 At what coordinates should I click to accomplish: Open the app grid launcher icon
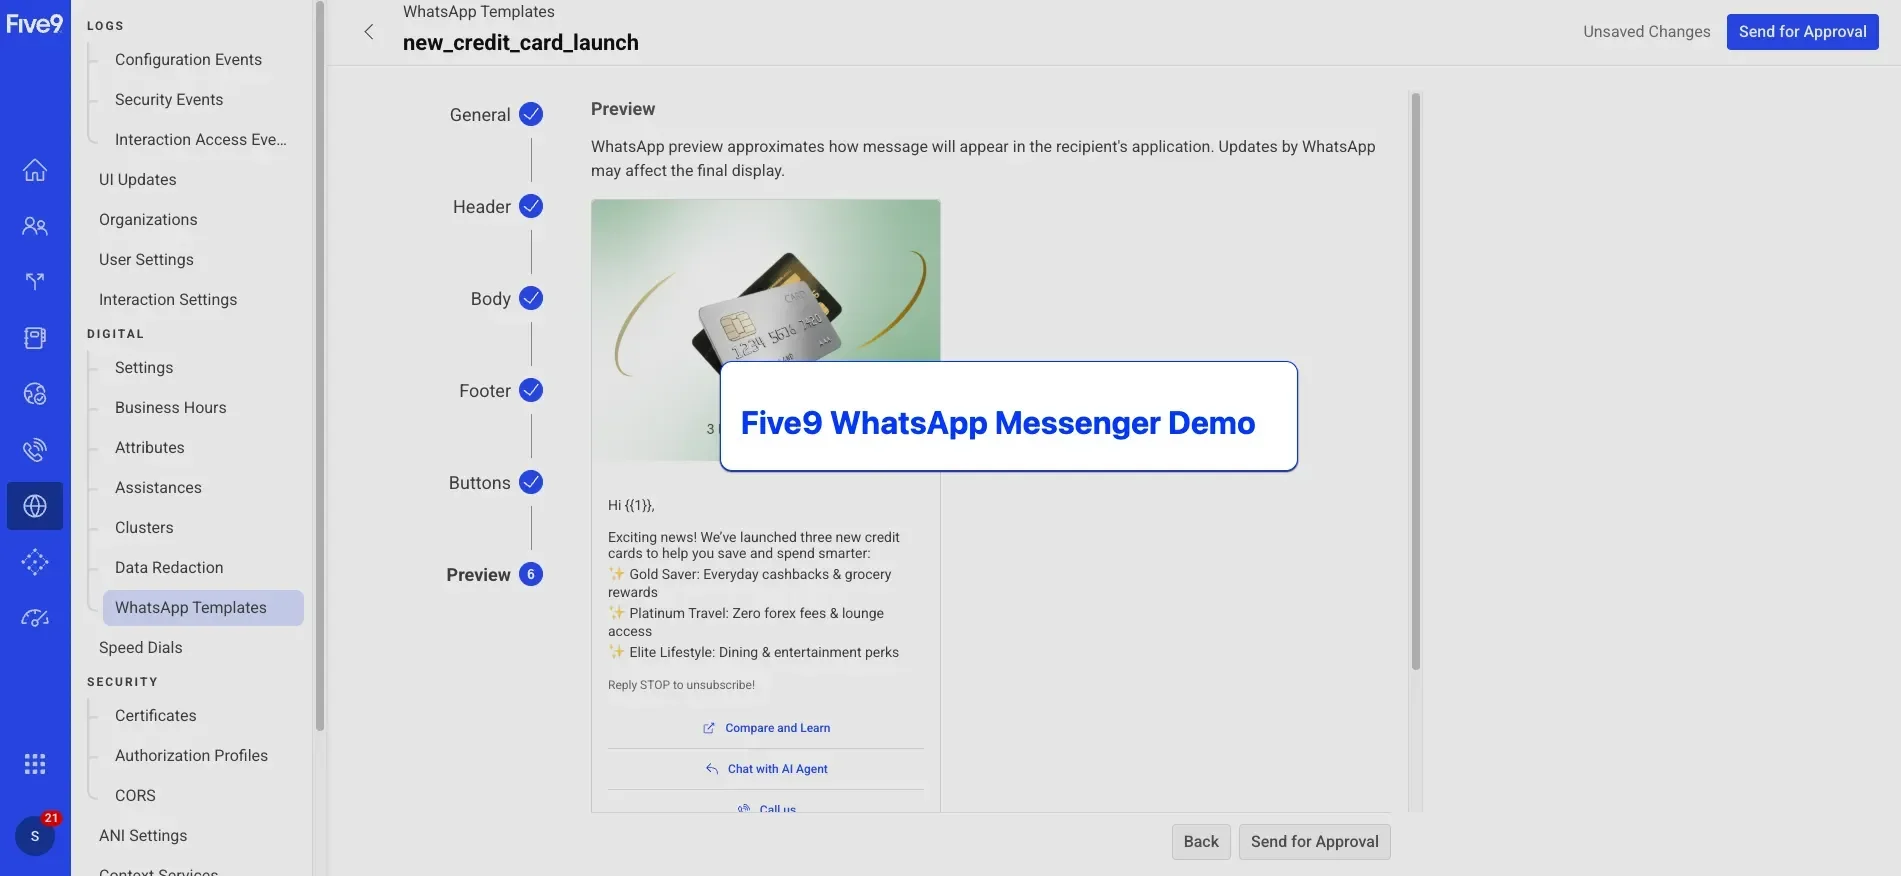click(35, 765)
